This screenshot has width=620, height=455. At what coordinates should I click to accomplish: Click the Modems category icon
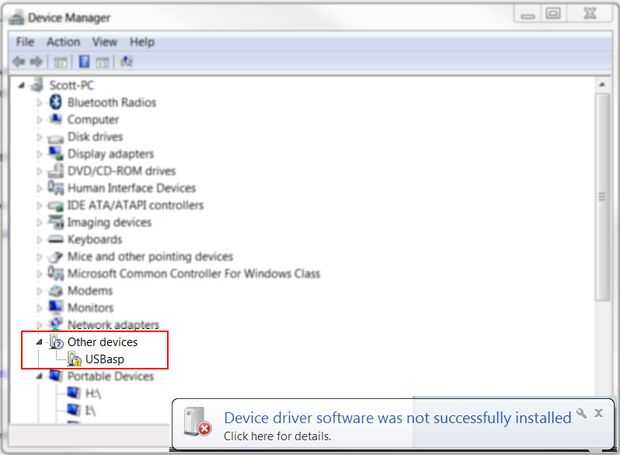pos(56,291)
